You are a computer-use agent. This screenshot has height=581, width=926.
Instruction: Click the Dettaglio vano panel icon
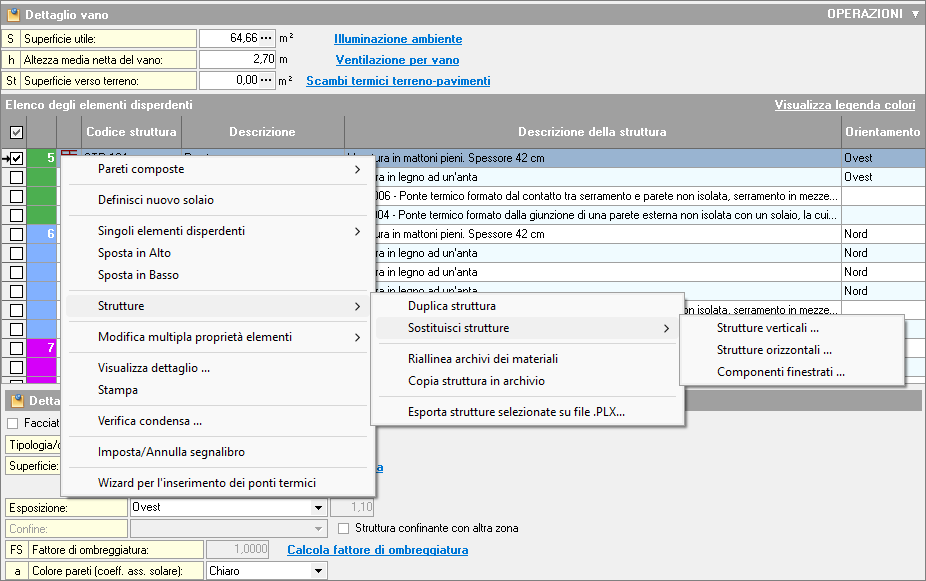[13, 15]
